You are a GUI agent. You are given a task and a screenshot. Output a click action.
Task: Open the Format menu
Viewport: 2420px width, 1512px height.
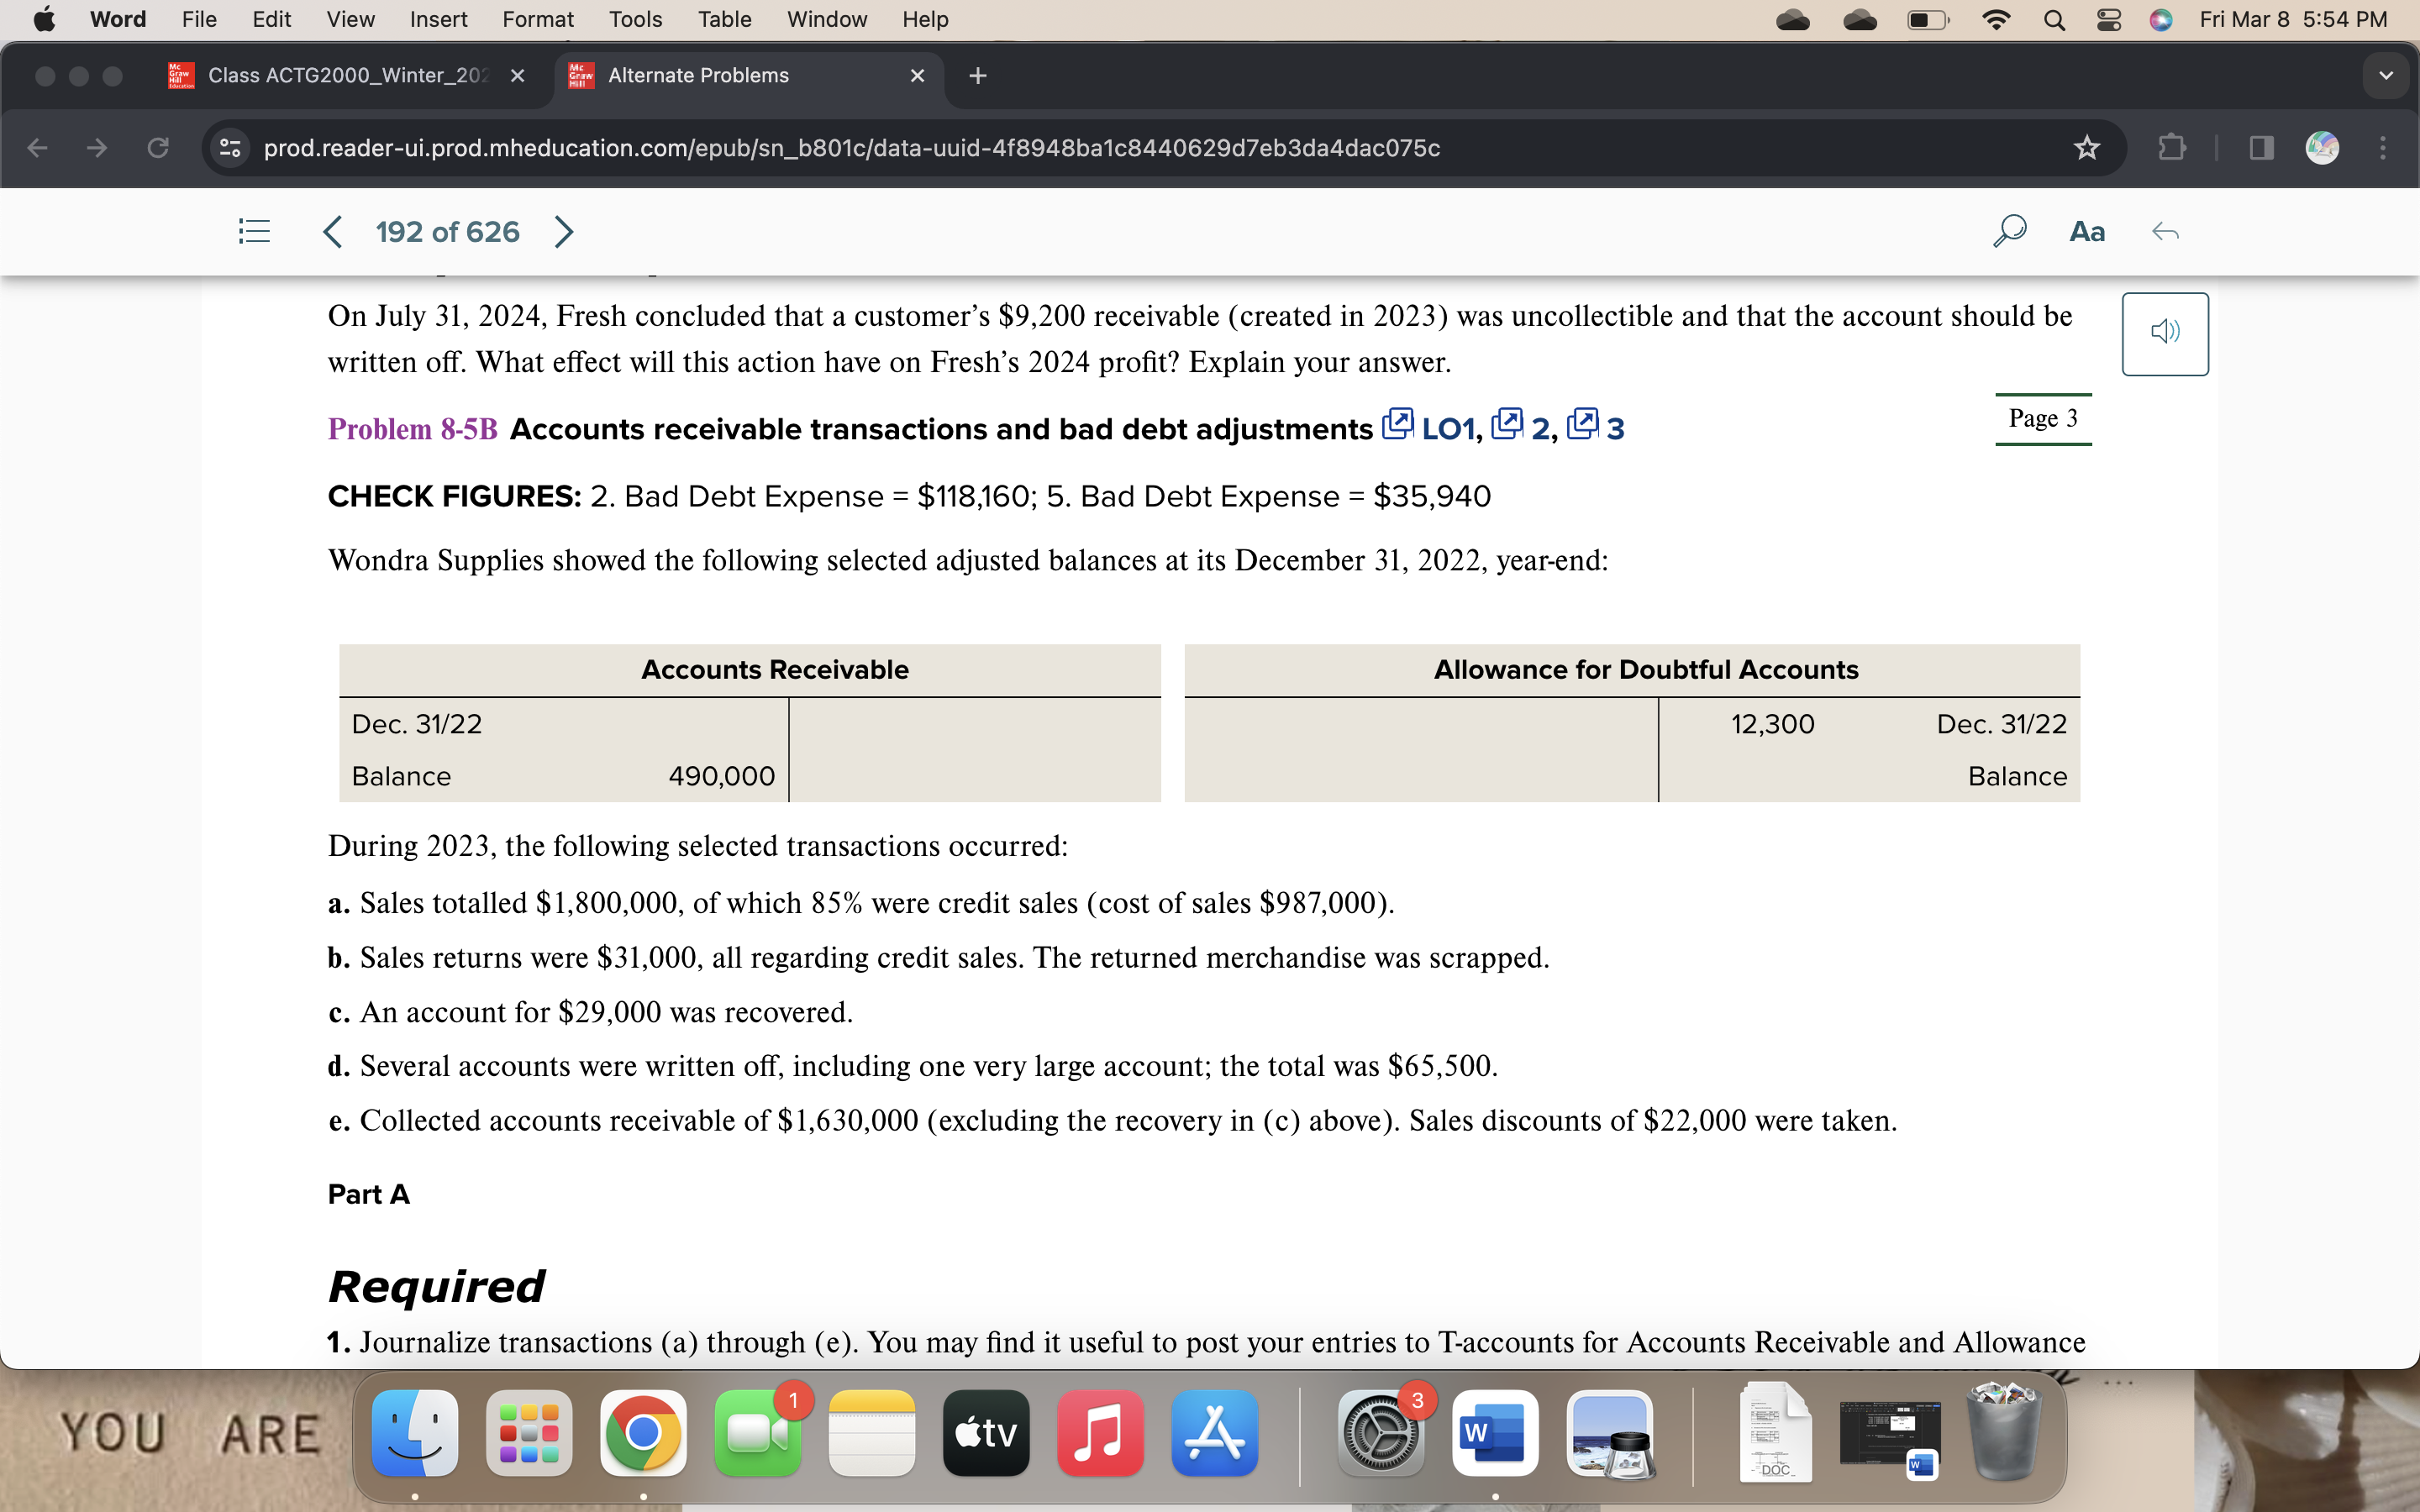[x=538, y=18]
